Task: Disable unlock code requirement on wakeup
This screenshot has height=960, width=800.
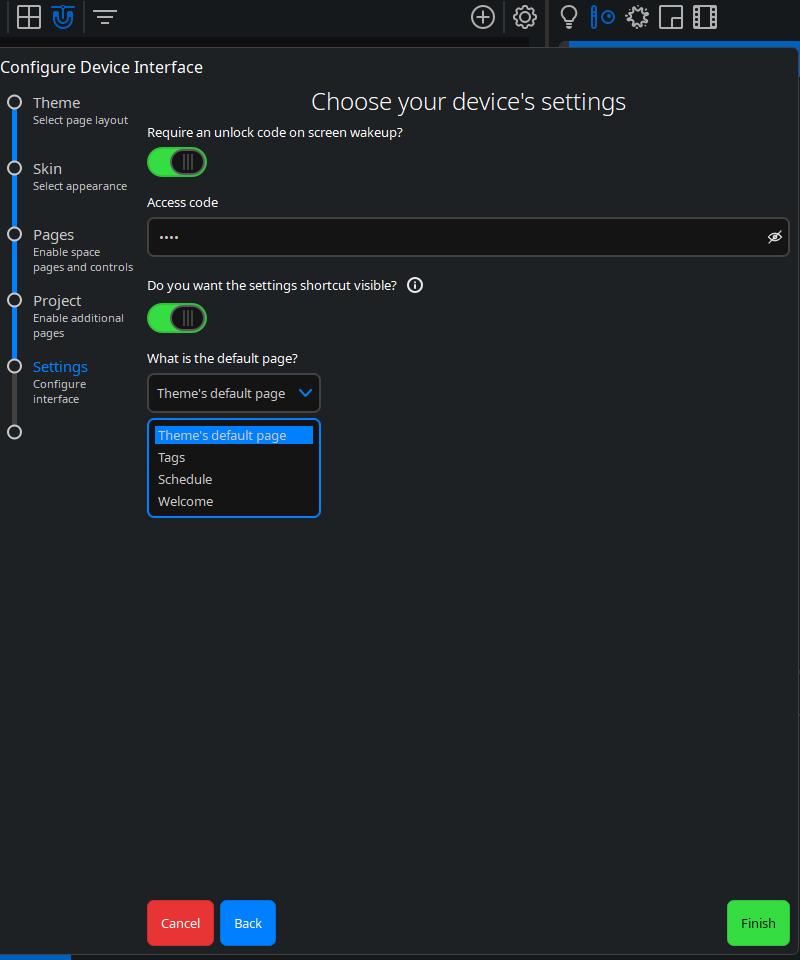Action: (x=177, y=162)
